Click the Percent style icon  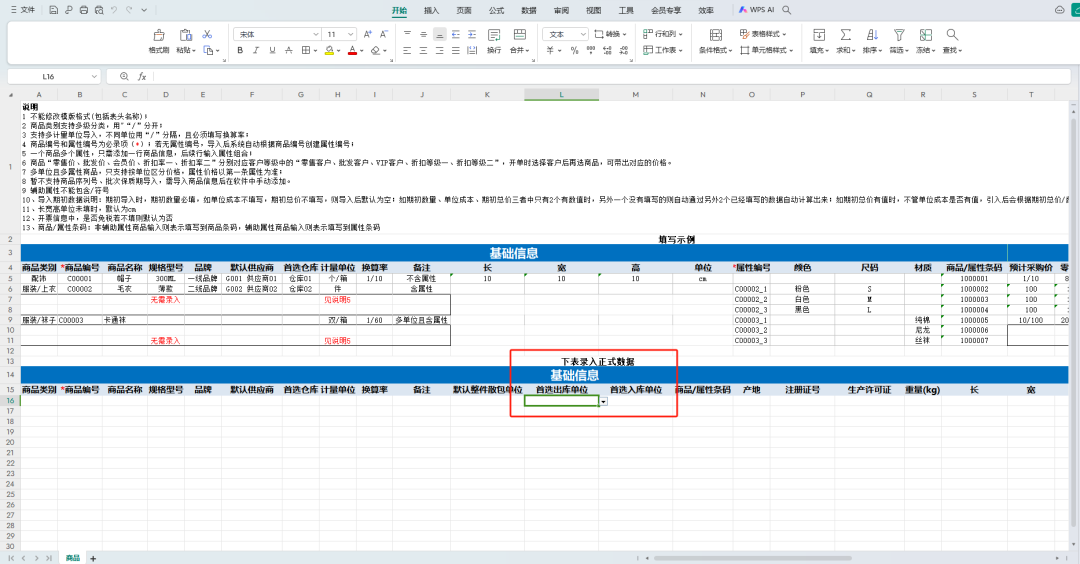point(574,50)
